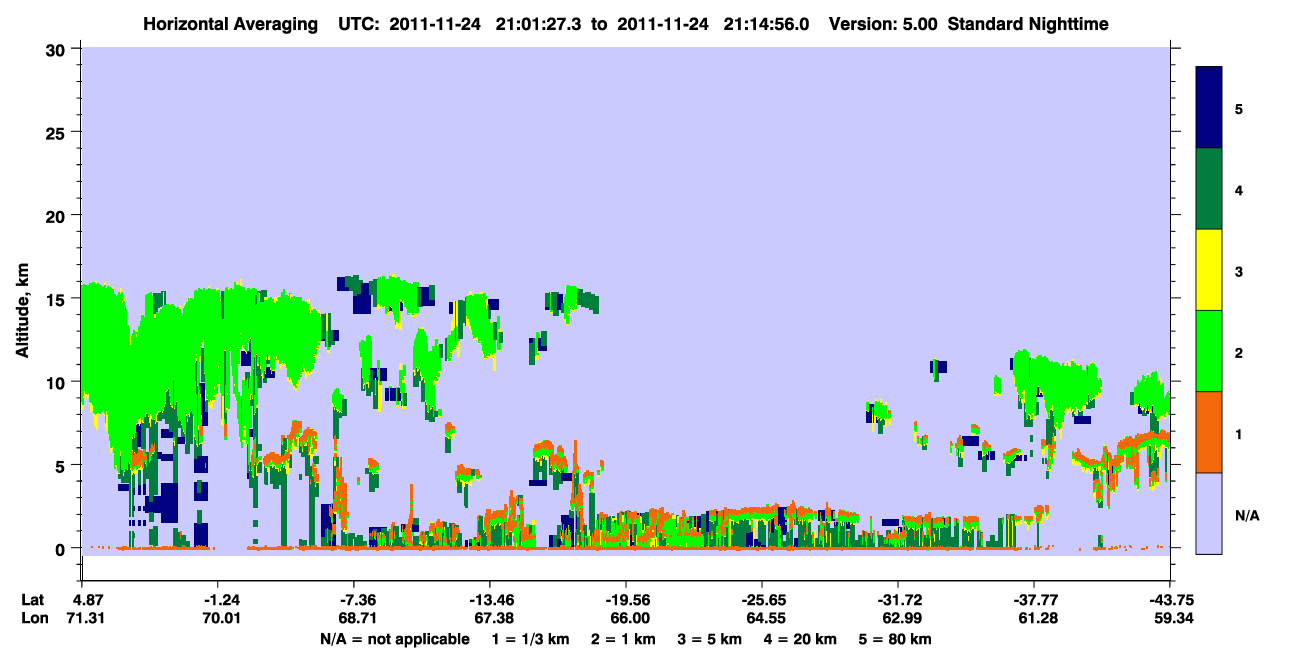Click the N/A = not applicable legend text
Screen dimensions: 1300x667
[x=395, y=639]
